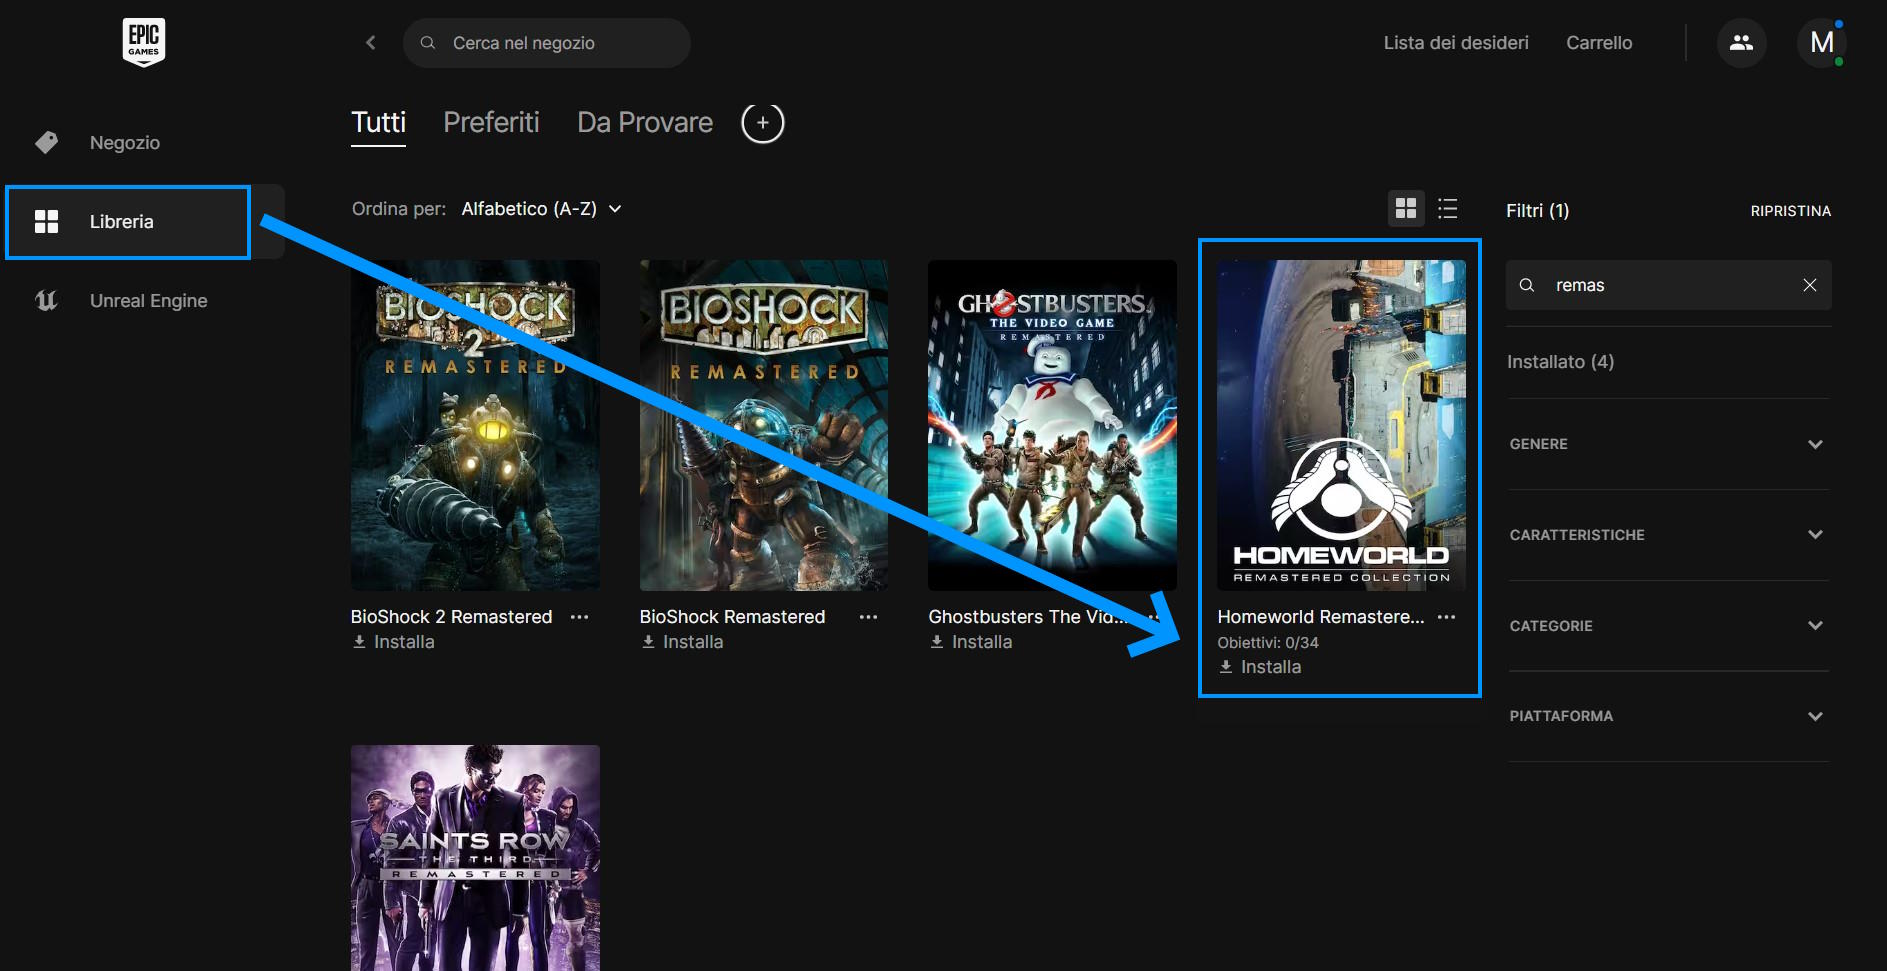Switch to grid view layout
Screen dimensions: 1887x971
(x=1406, y=208)
